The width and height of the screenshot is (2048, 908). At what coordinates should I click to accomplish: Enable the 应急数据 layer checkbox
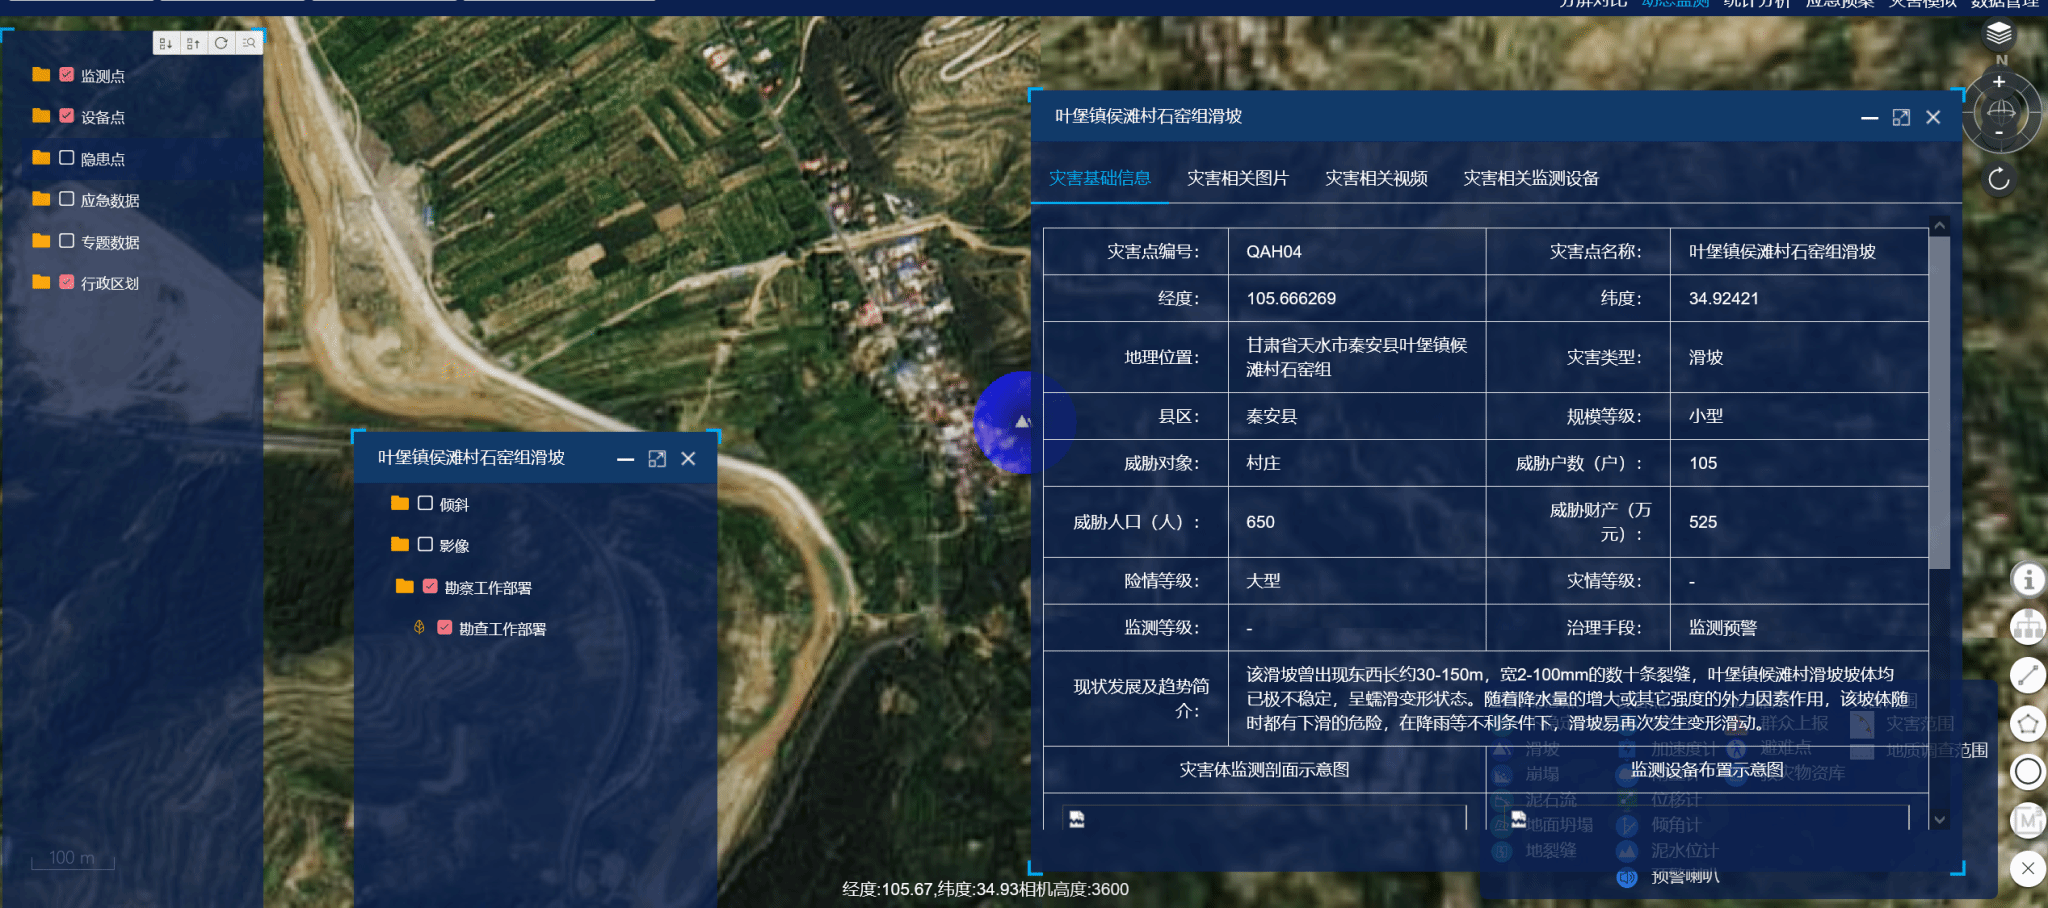tap(67, 199)
